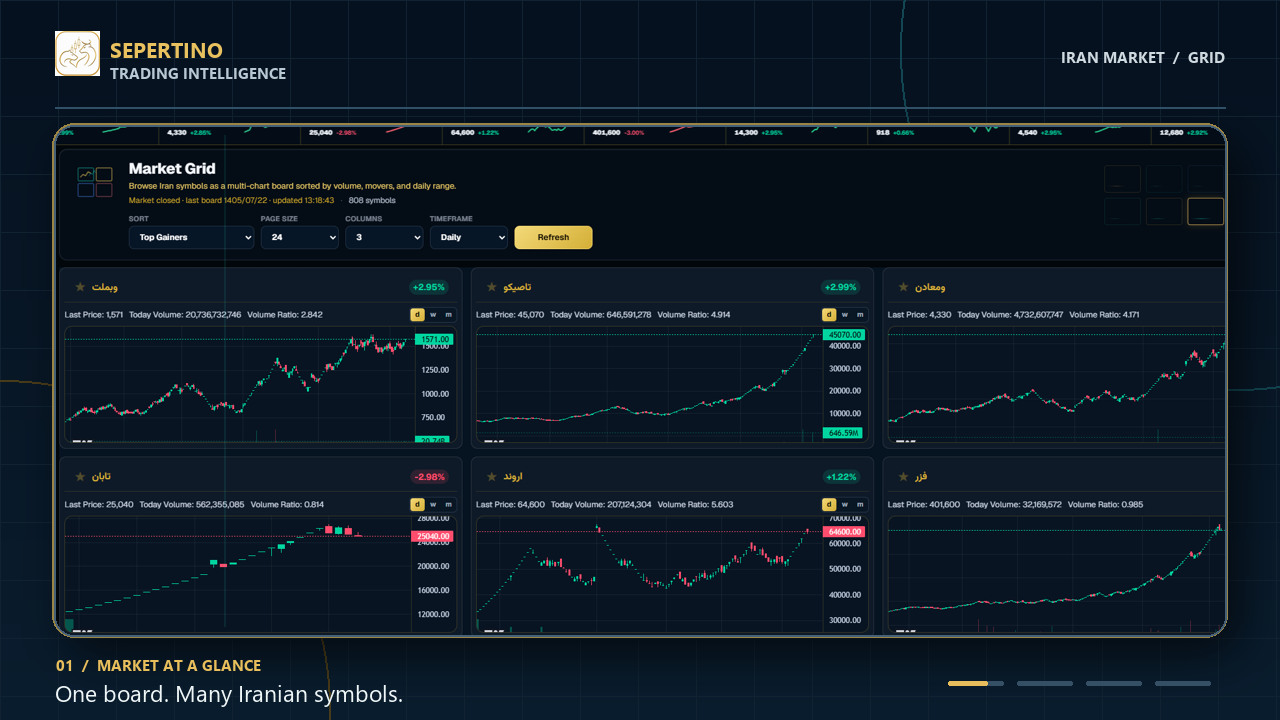Click the '808 symbols' count text
1280x720 pixels.
click(372, 200)
